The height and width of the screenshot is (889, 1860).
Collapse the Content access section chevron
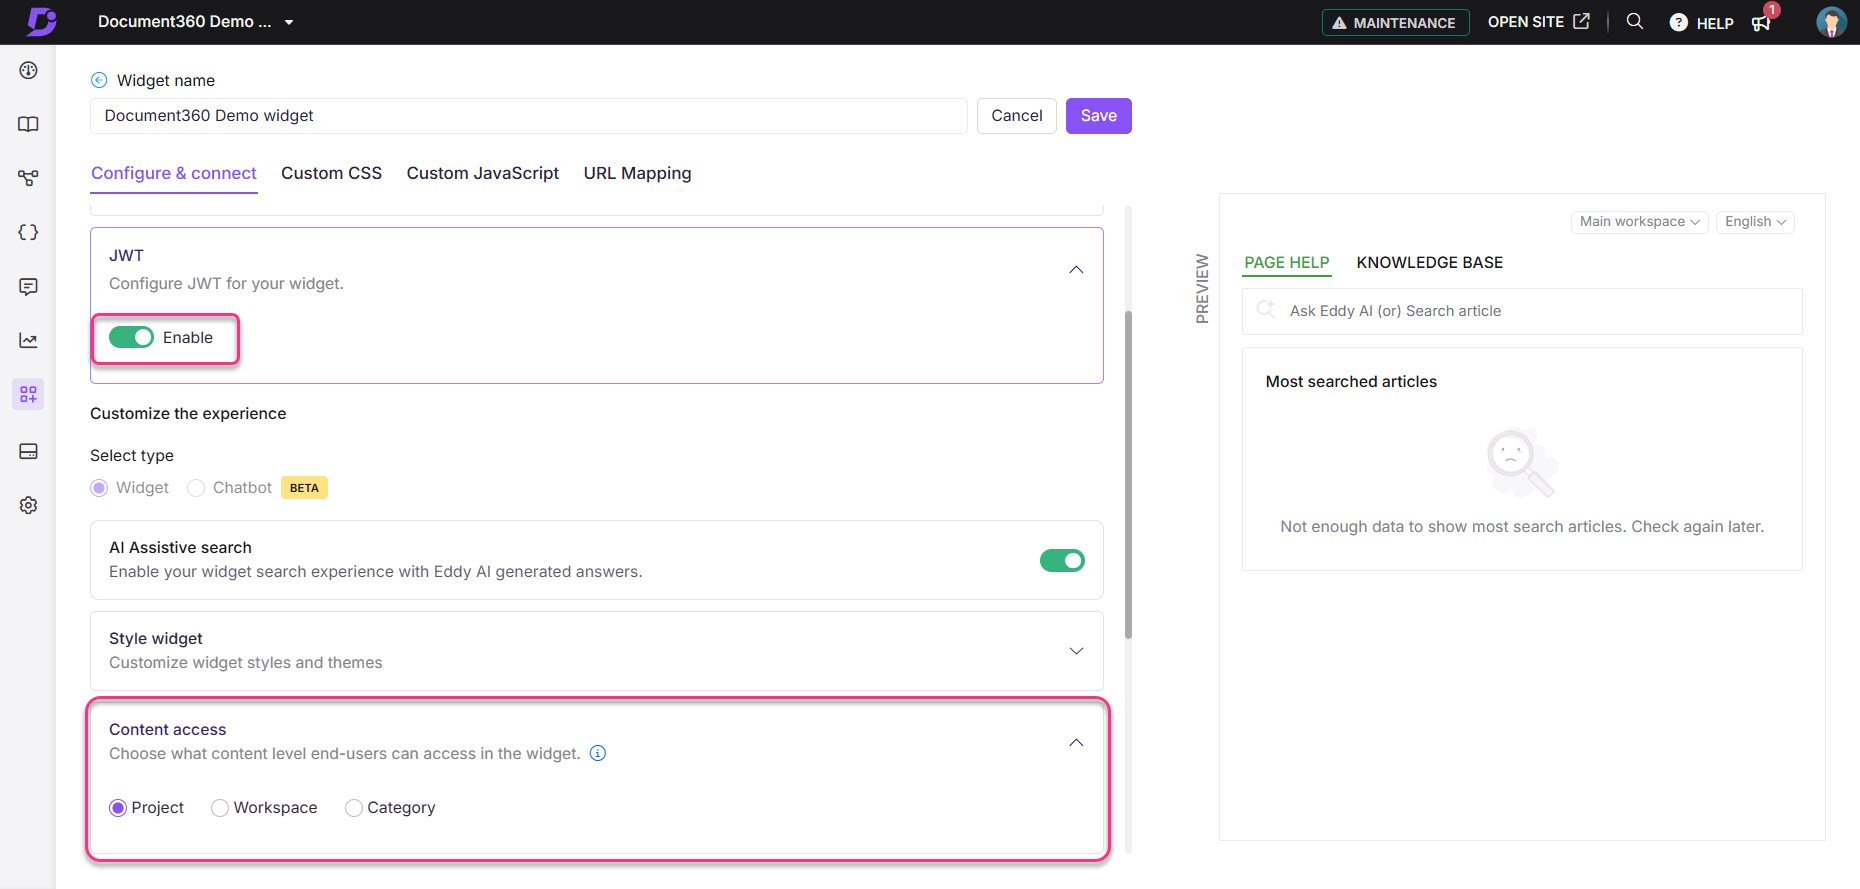point(1076,742)
